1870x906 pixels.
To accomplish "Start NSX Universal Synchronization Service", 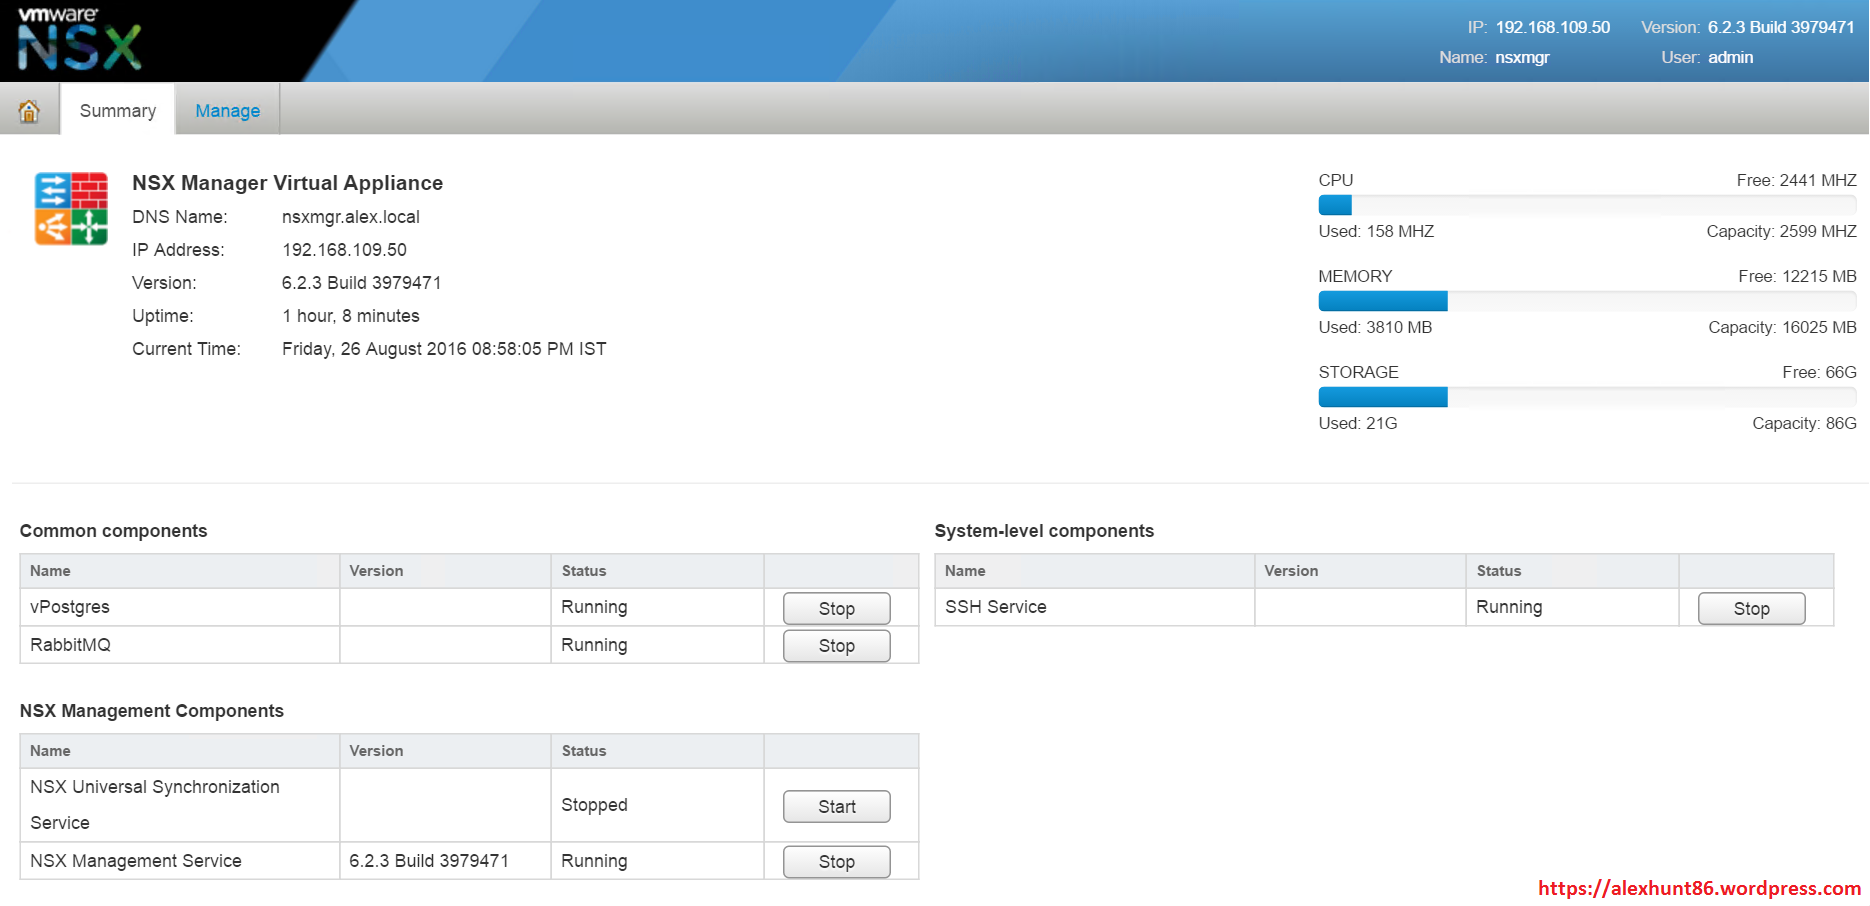I will 836,806.
